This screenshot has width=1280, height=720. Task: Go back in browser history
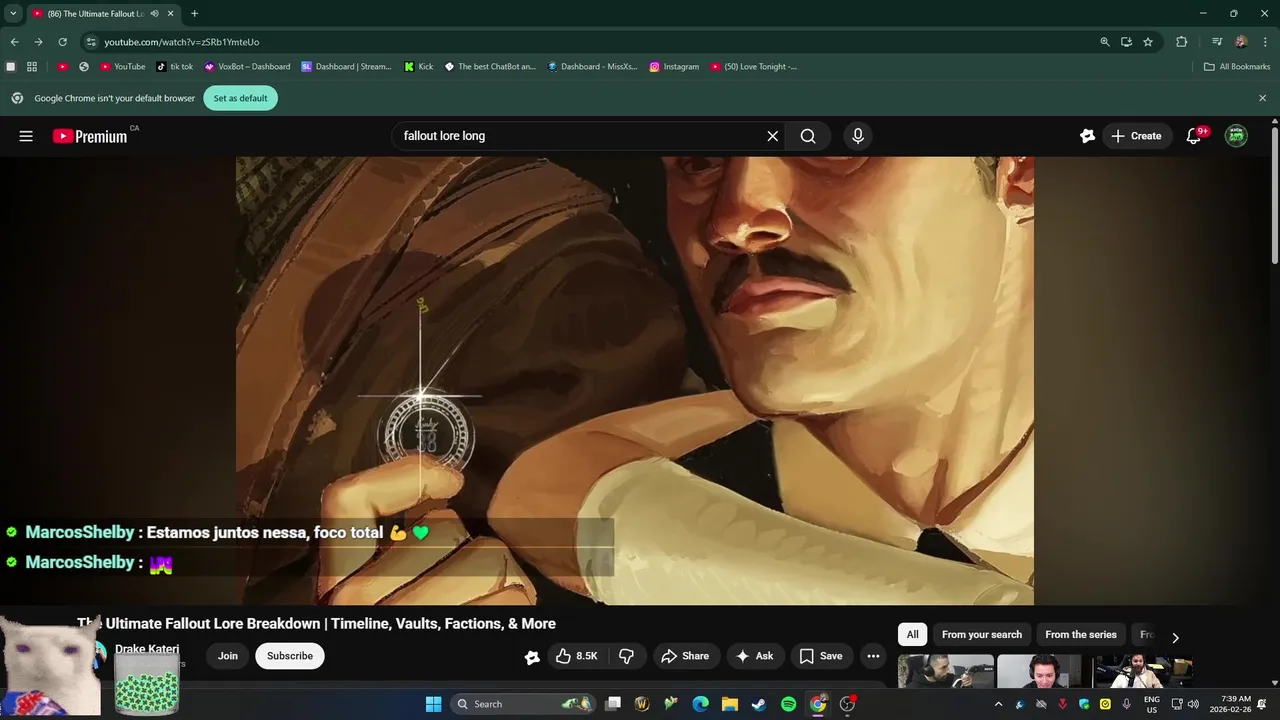14,42
